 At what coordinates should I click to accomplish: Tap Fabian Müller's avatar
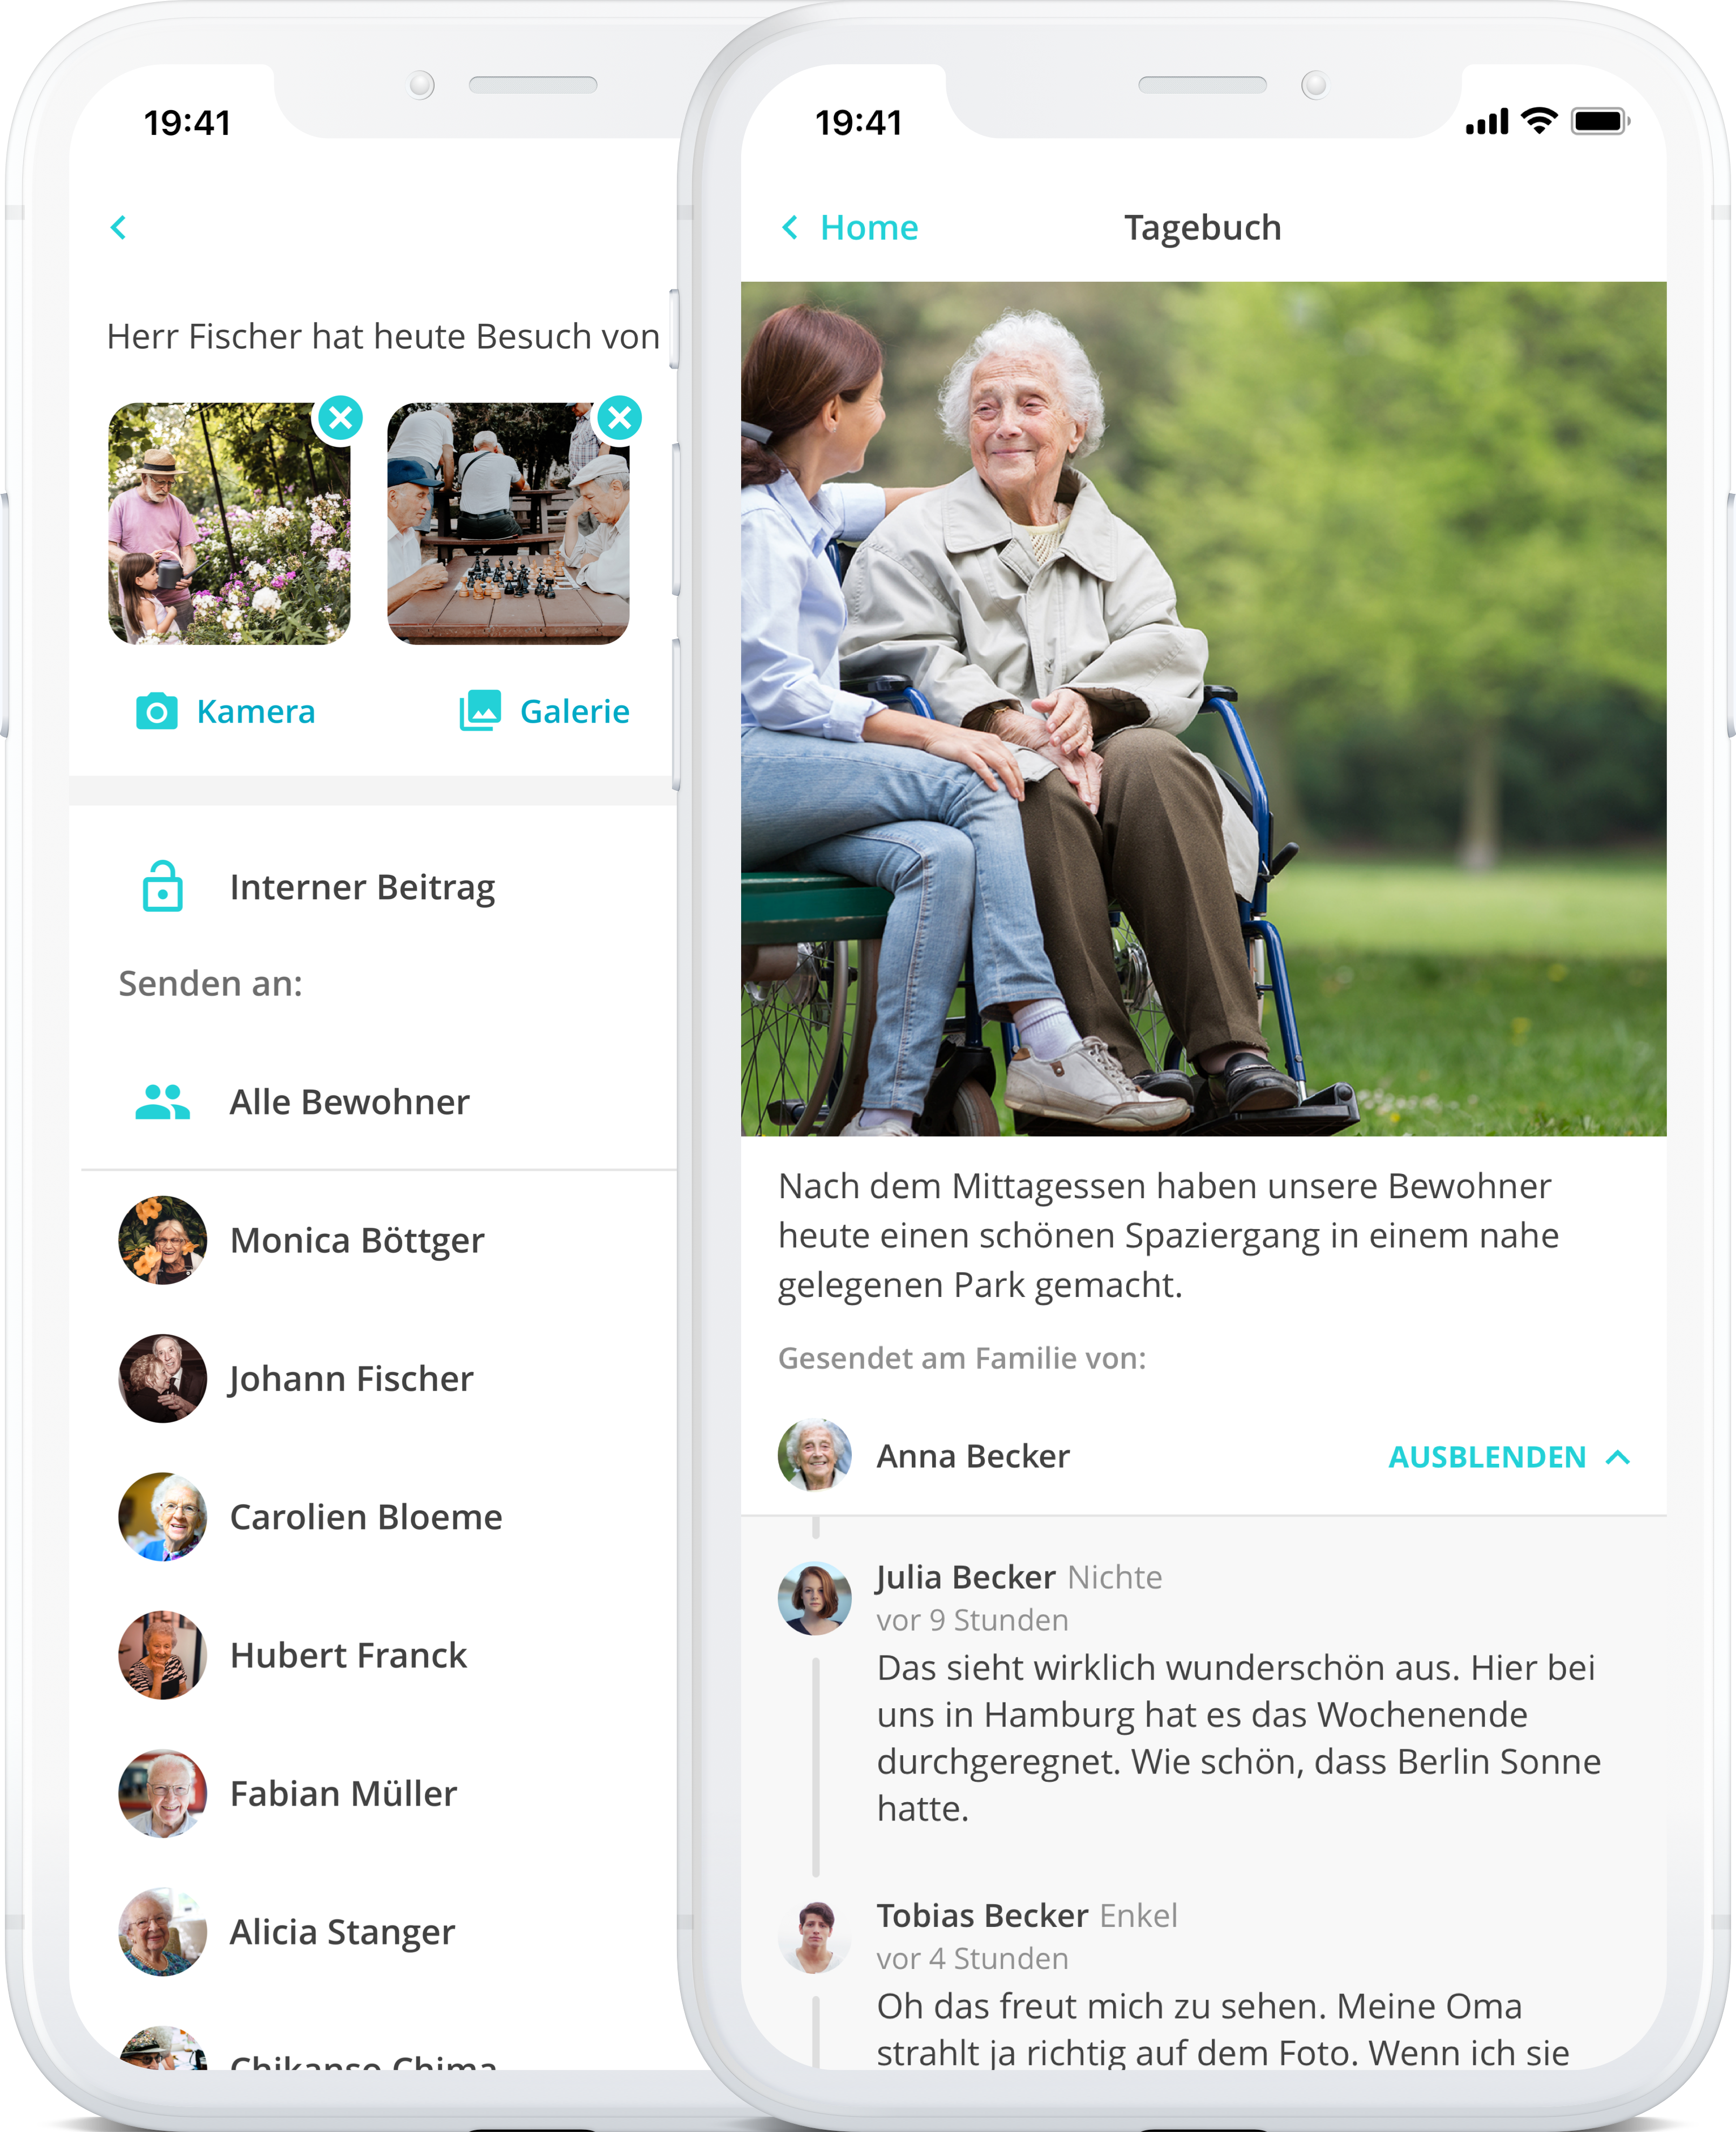pyautogui.click(x=163, y=1793)
